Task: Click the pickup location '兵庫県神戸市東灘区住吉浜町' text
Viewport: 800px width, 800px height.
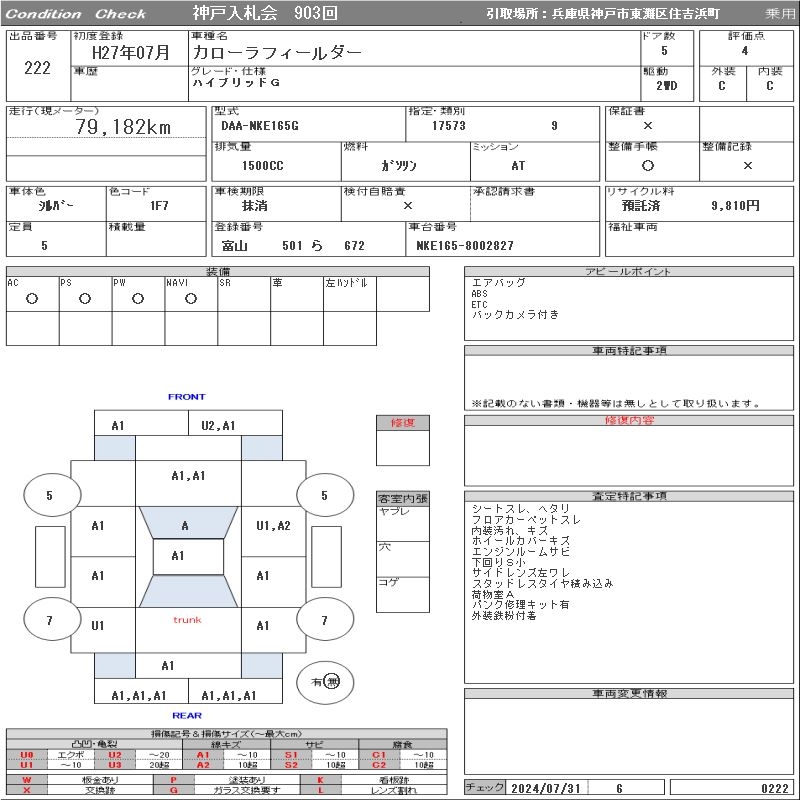Action: [636, 14]
